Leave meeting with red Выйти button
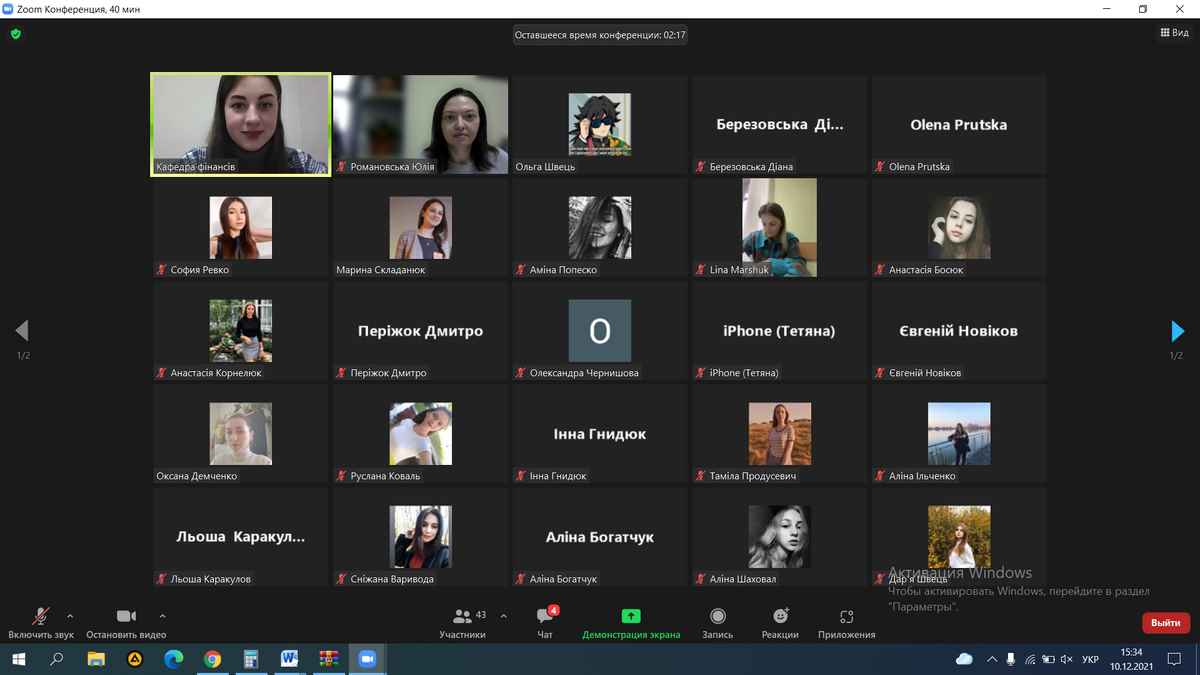The width and height of the screenshot is (1200, 675). [x=1165, y=623]
